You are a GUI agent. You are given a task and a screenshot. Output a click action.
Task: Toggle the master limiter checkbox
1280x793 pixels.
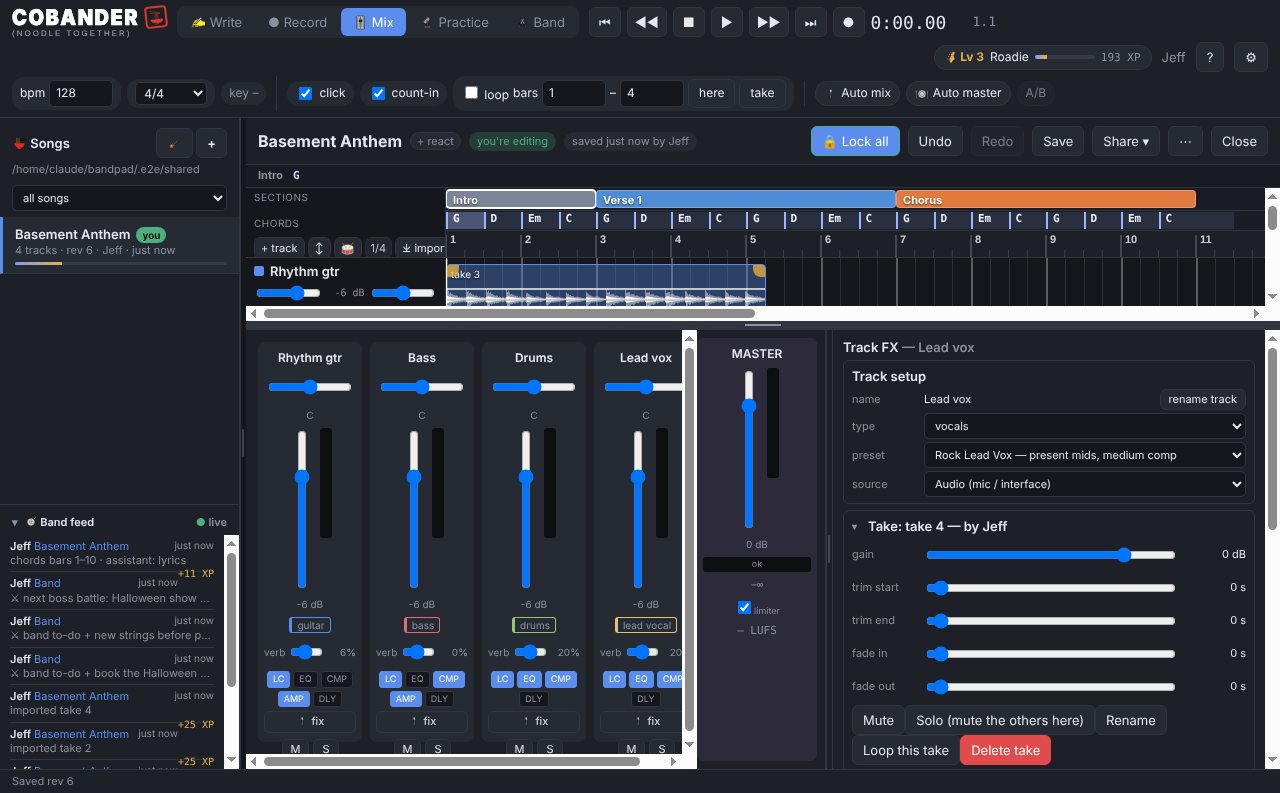[744, 608]
